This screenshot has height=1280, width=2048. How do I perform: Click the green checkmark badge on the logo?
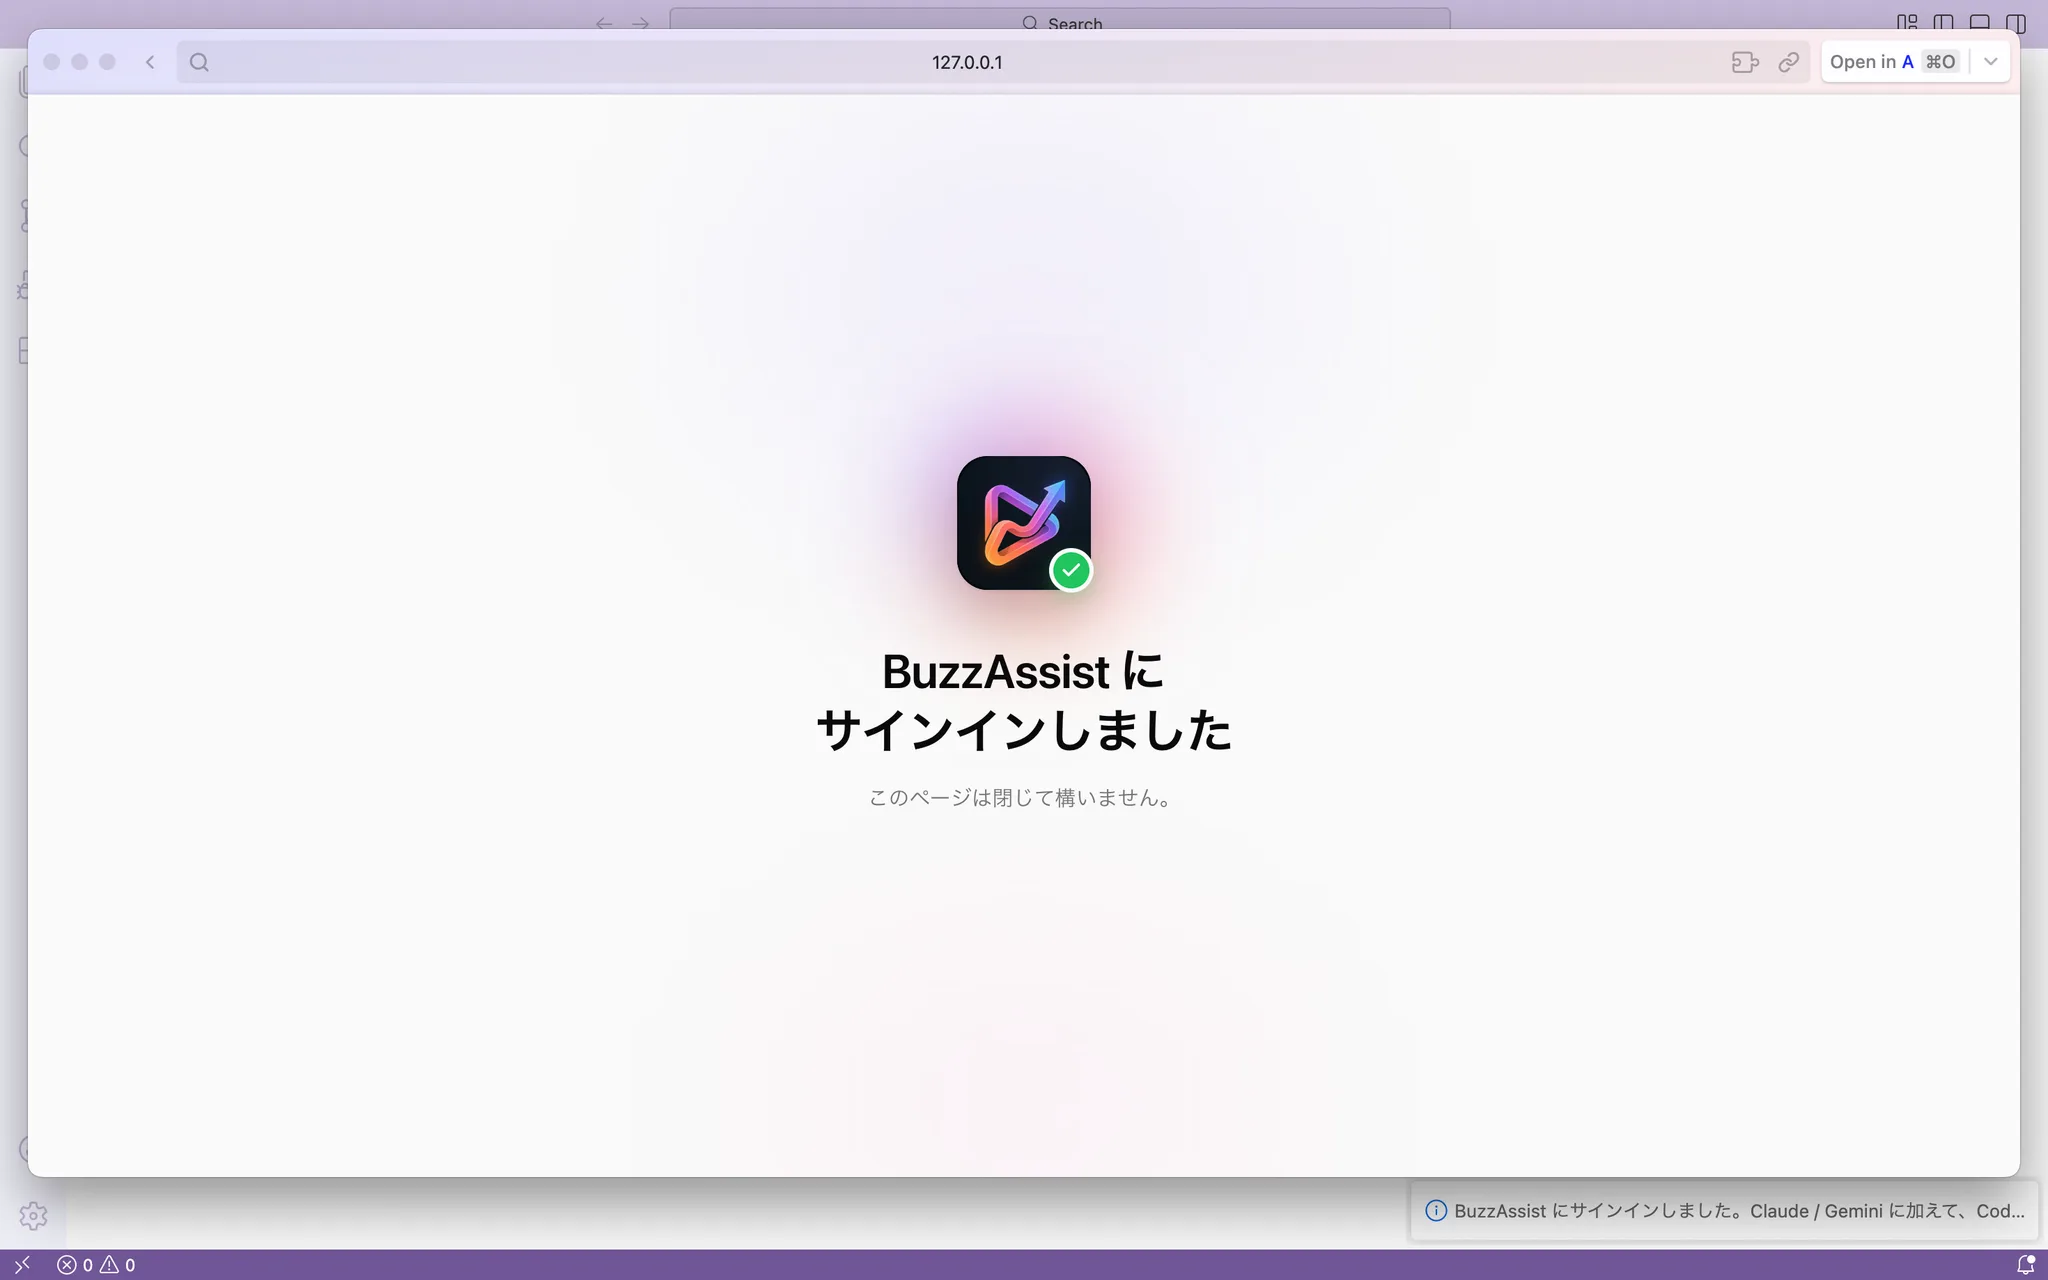coord(1071,570)
